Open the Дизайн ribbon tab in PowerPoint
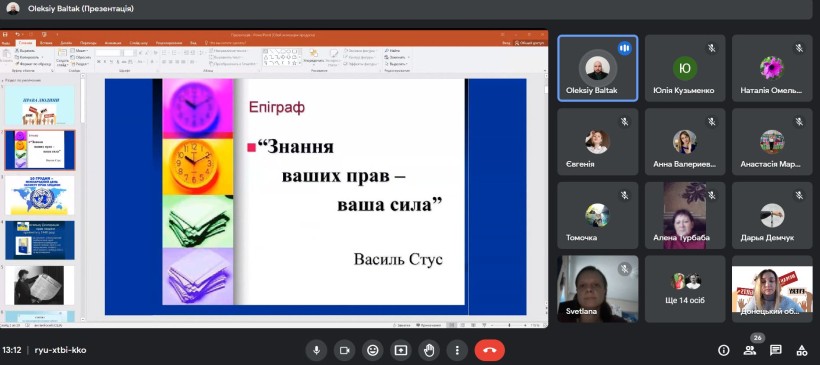The width and height of the screenshot is (820, 365). click(66, 43)
